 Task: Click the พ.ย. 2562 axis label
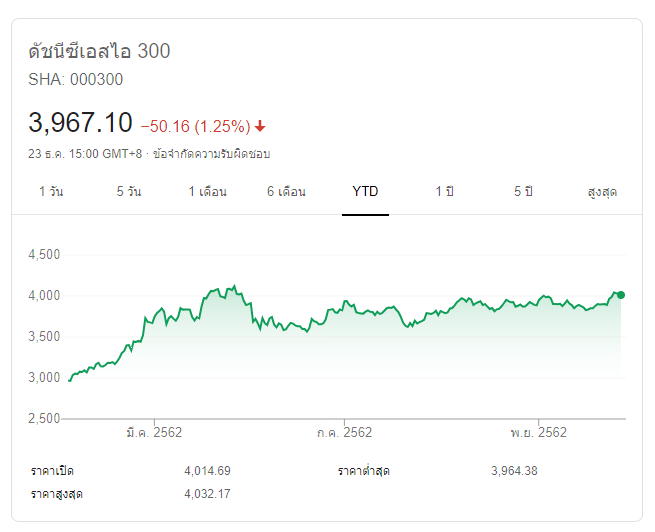click(538, 432)
